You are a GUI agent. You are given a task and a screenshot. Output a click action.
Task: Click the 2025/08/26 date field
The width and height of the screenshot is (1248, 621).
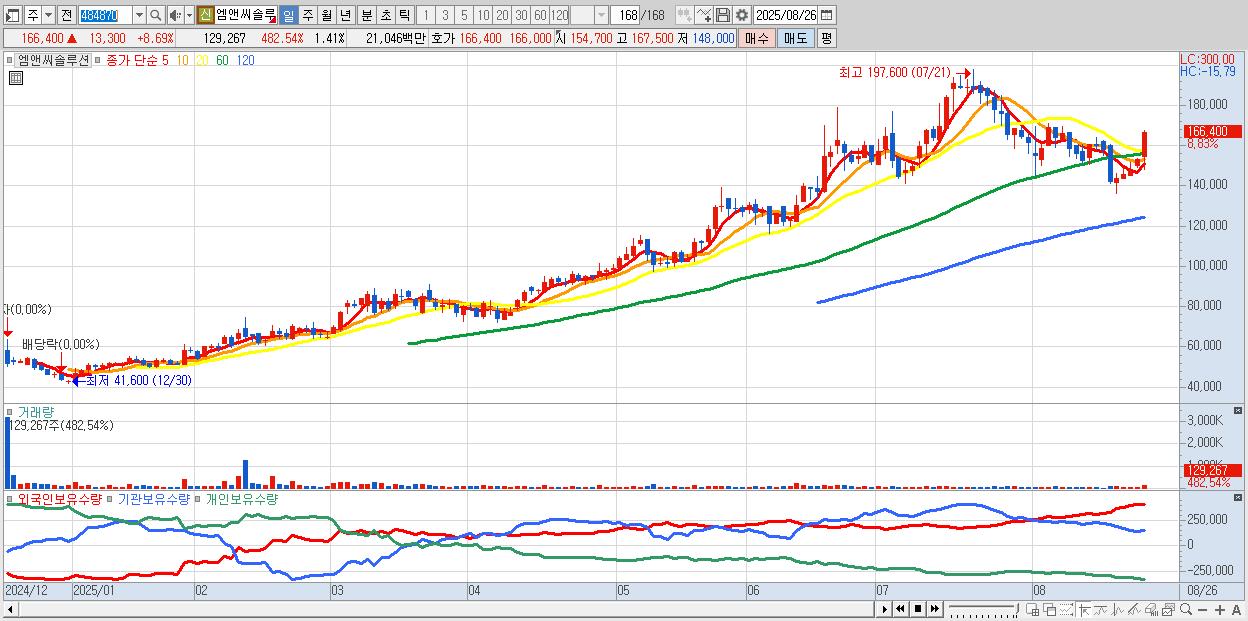tap(786, 15)
